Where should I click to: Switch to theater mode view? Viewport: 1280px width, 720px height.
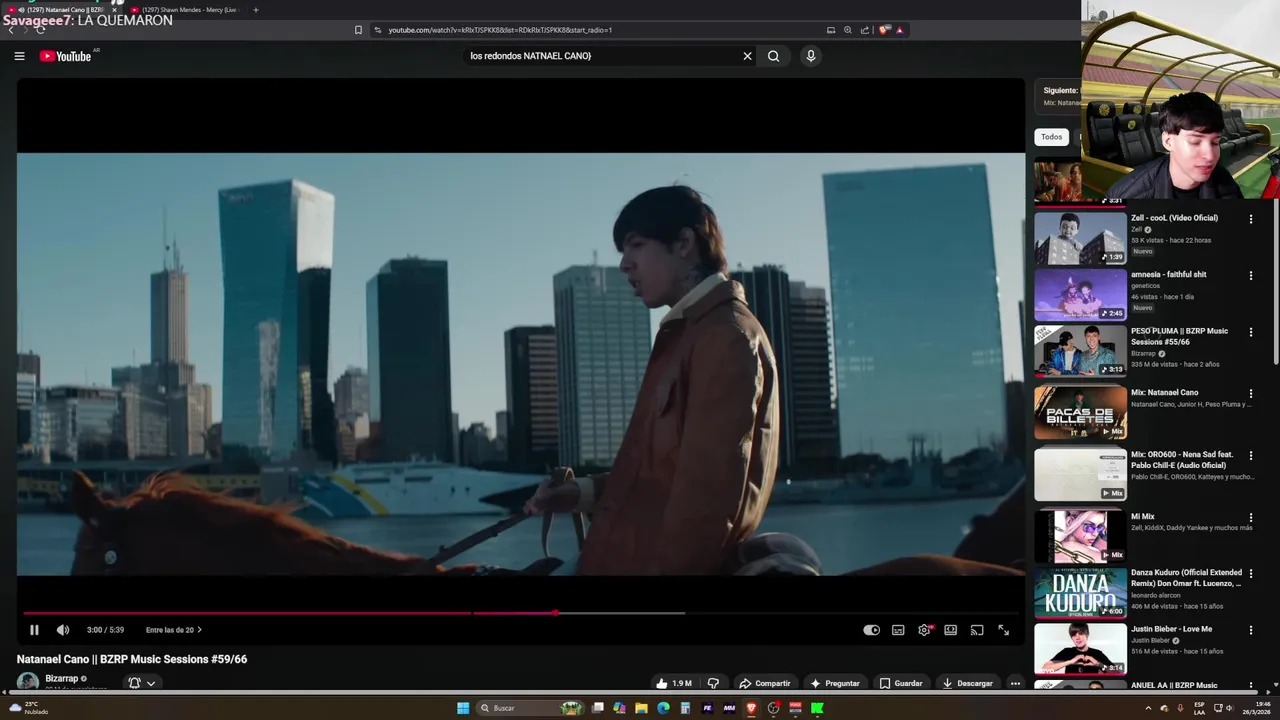pos(951,630)
